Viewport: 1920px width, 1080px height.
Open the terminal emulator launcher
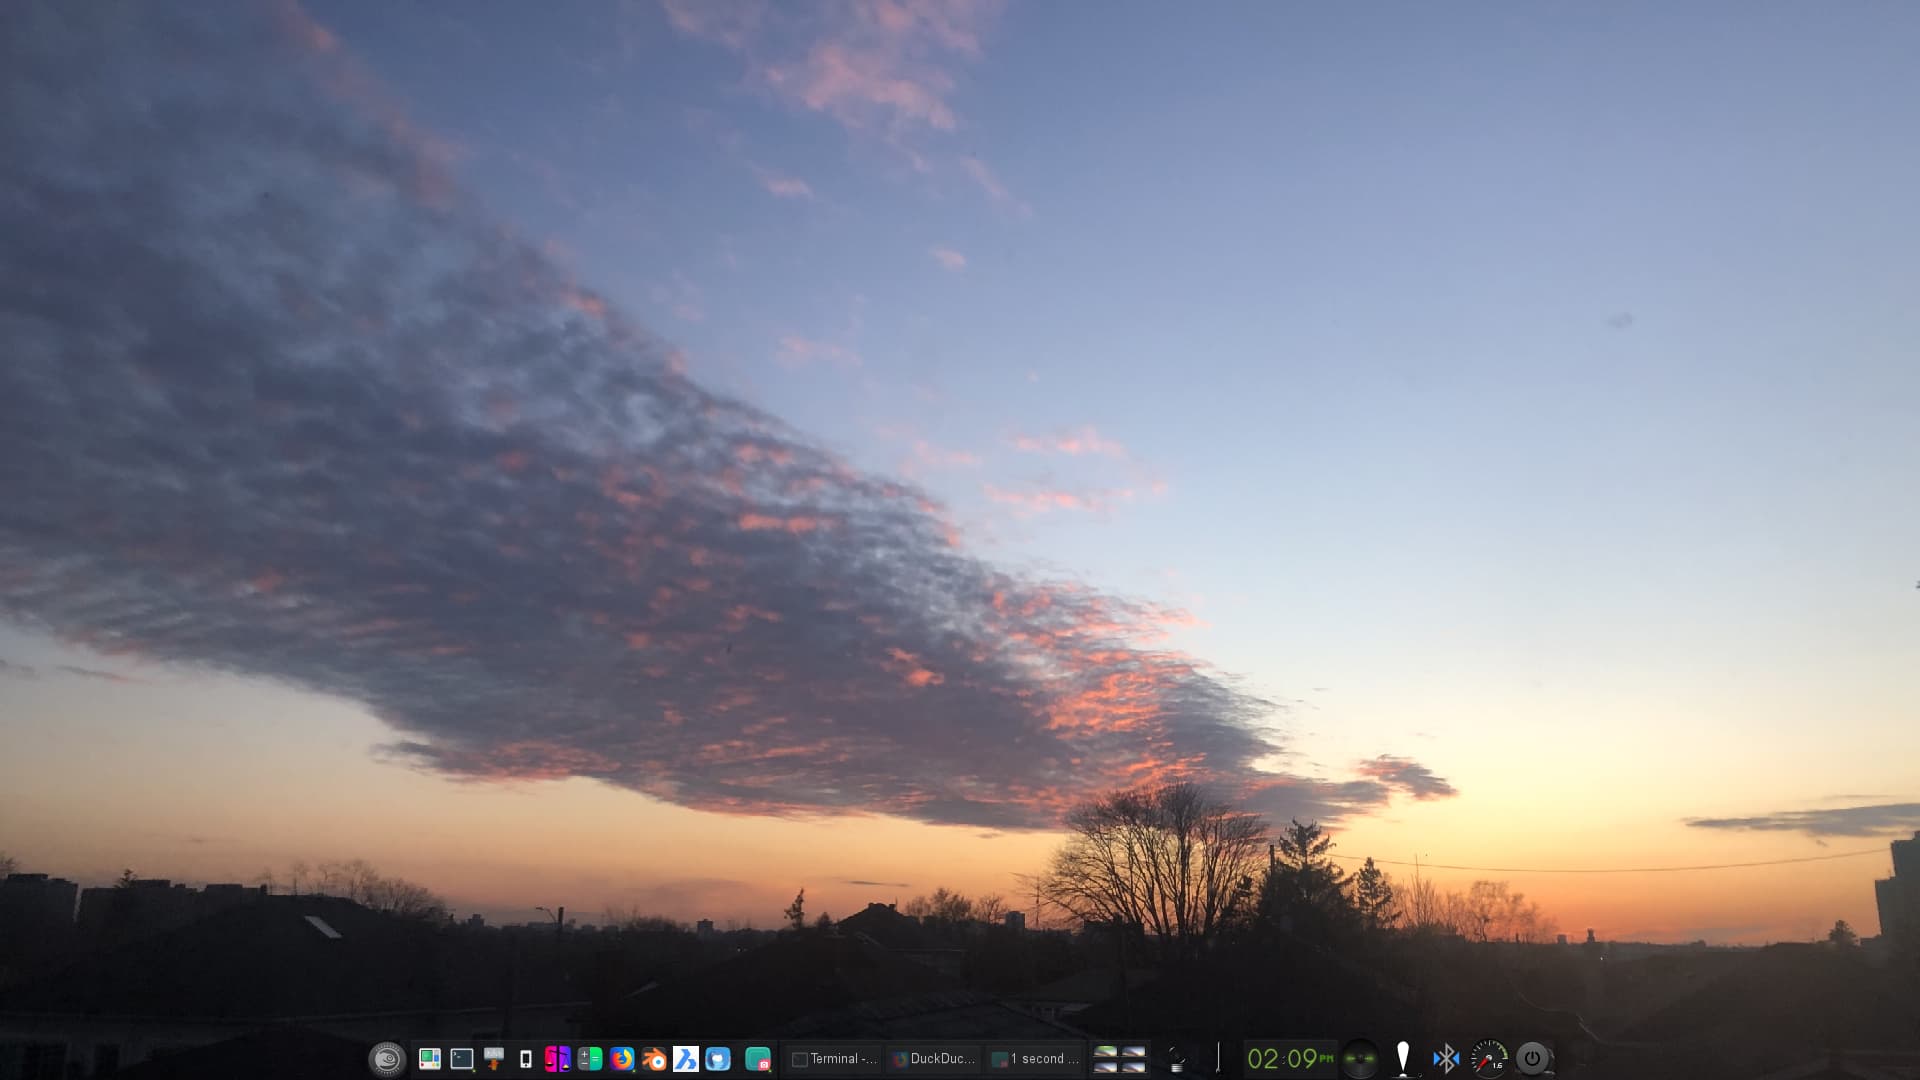coord(462,1059)
